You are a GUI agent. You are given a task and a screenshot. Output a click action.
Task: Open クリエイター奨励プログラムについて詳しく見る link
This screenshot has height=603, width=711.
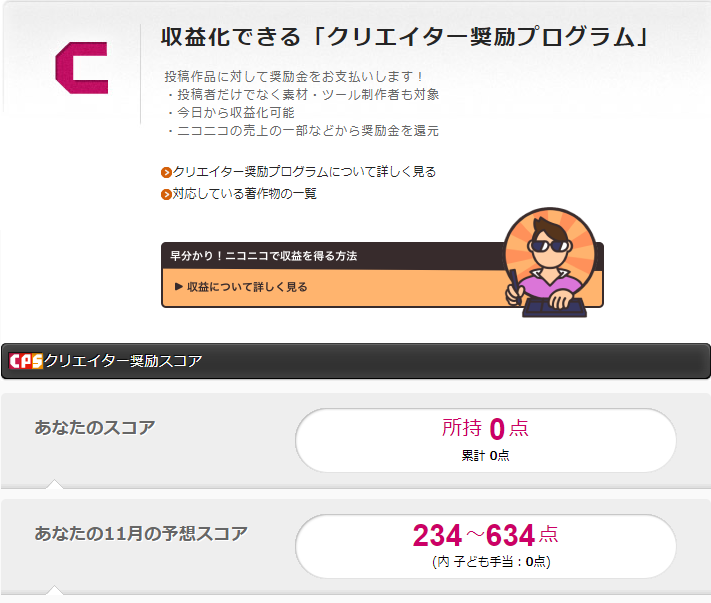(304, 172)
